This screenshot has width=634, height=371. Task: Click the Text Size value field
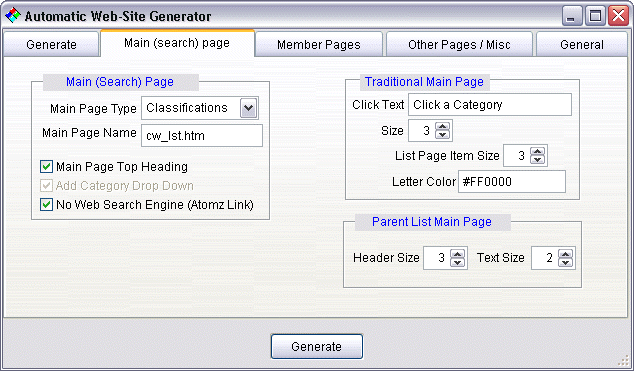[545, 258]
